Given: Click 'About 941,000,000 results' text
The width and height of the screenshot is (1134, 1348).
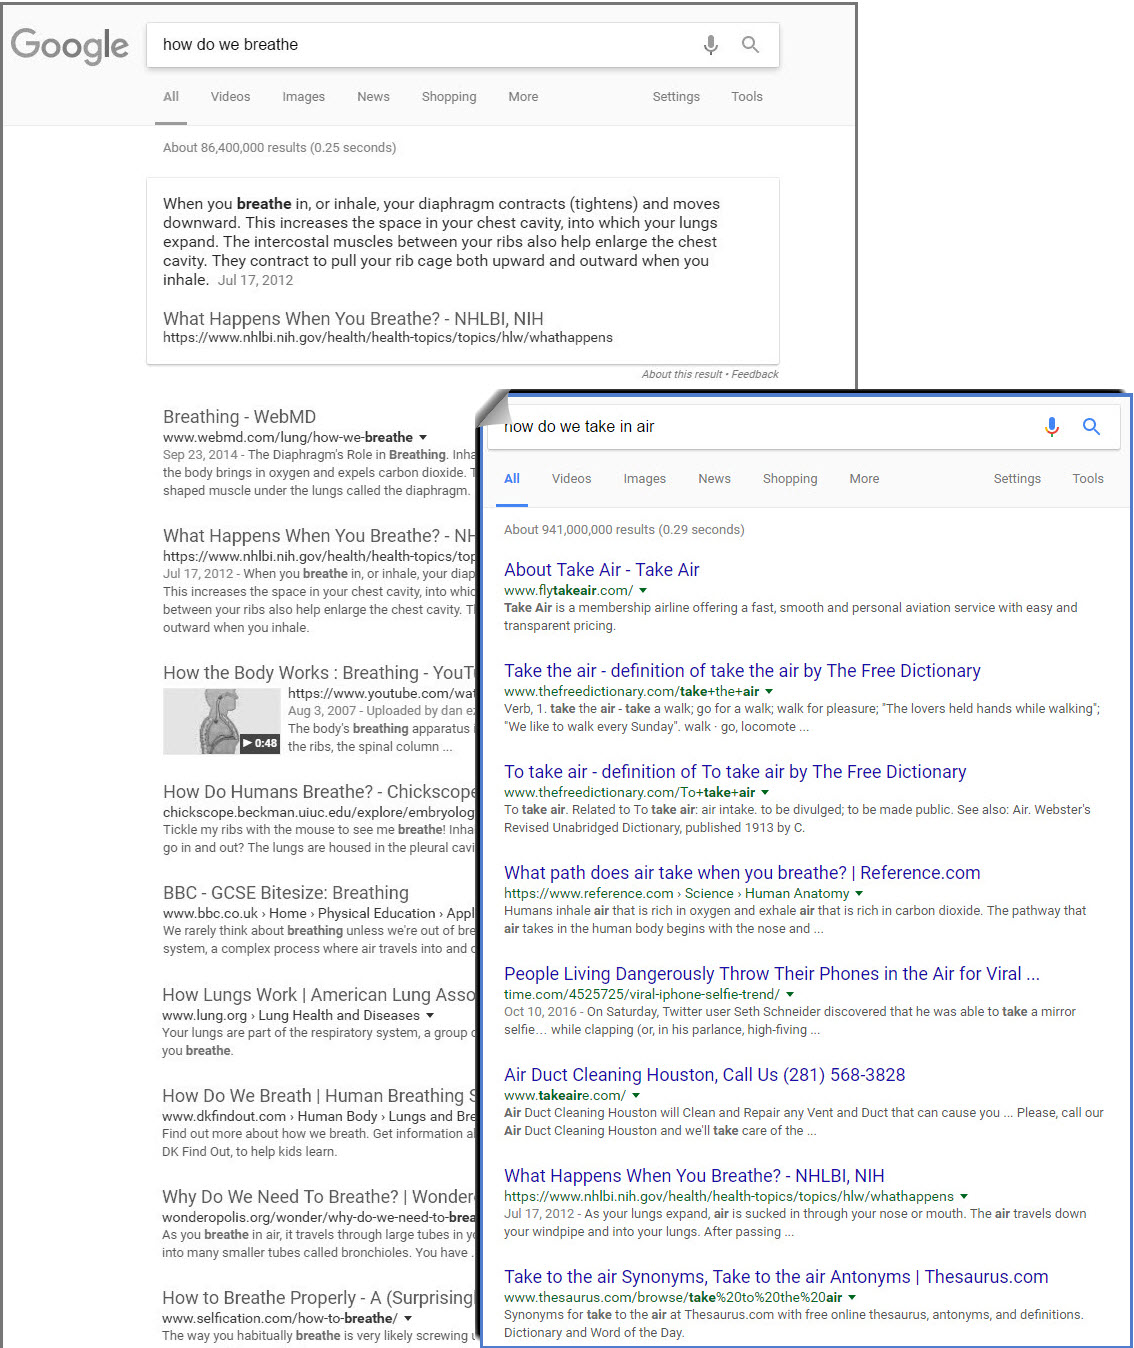Looking at the screenshot, I should coord(624,530).
